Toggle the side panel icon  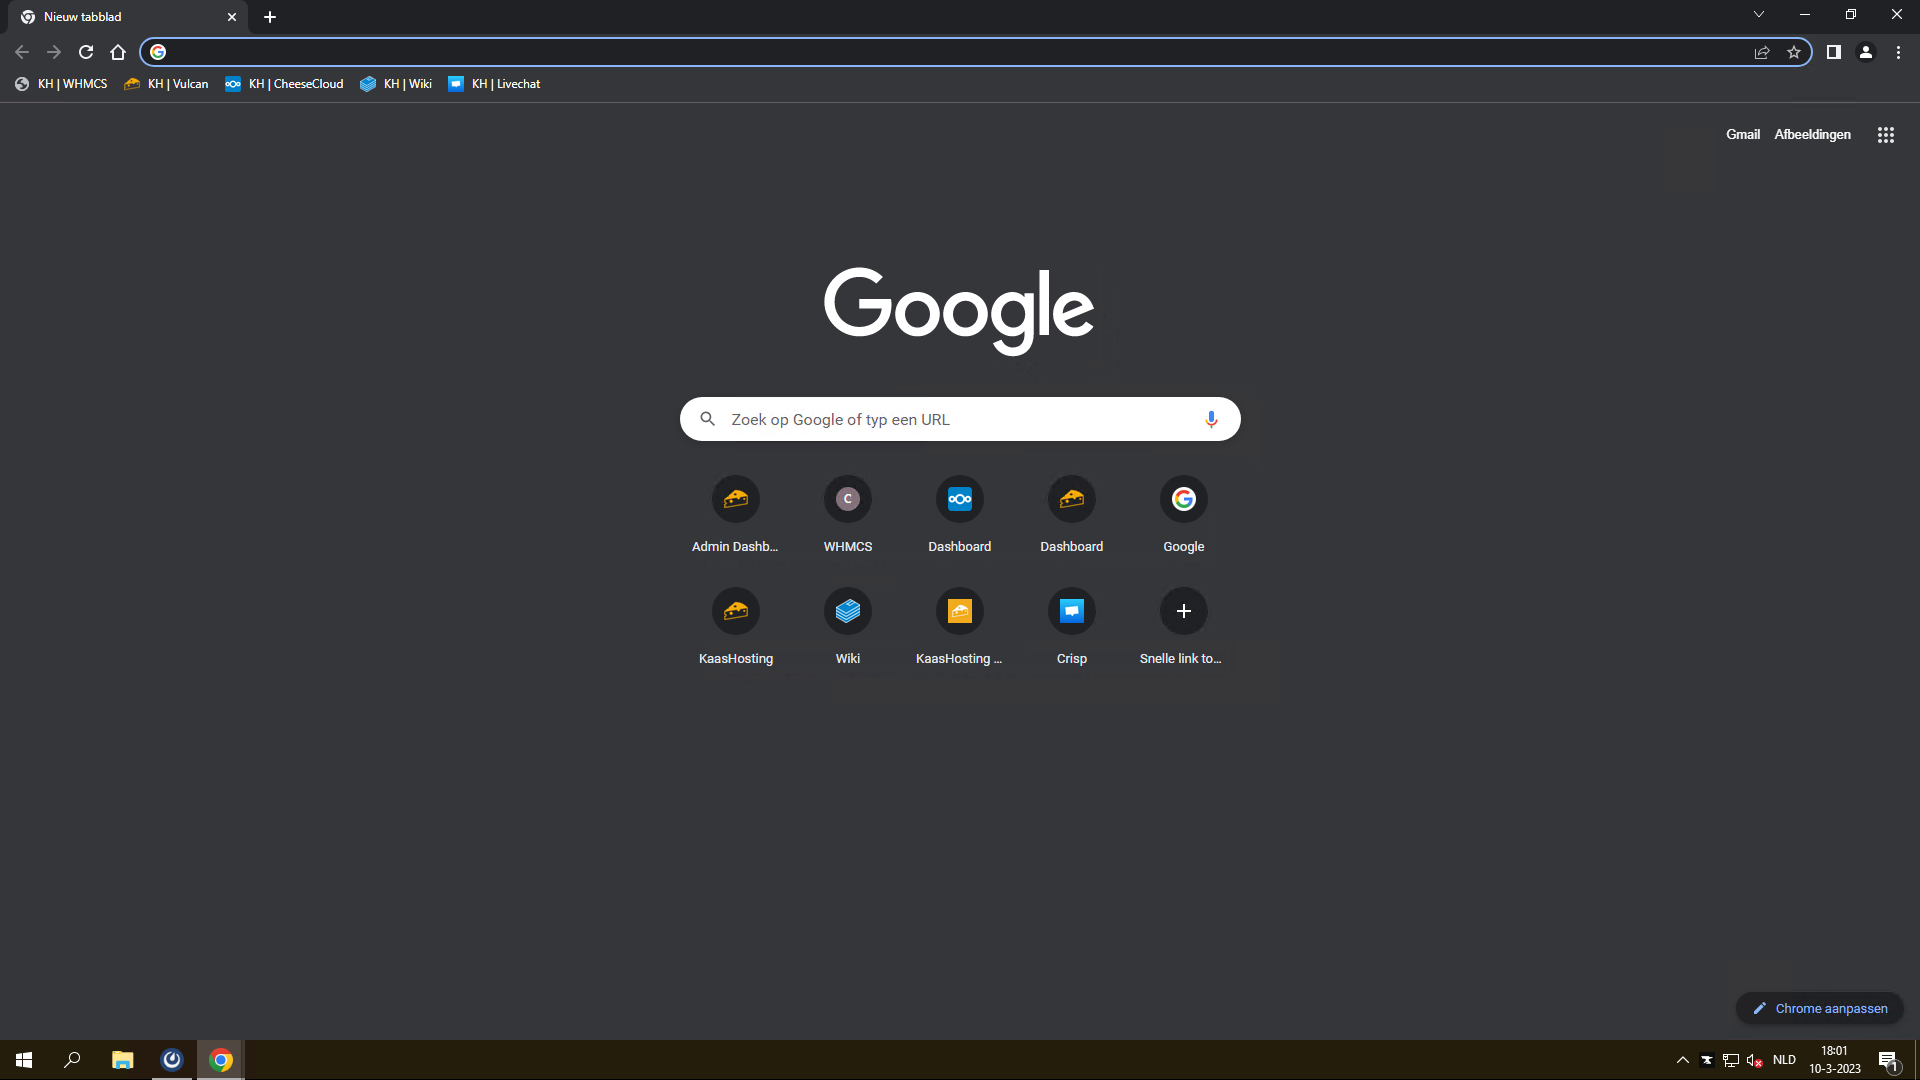1833,52
